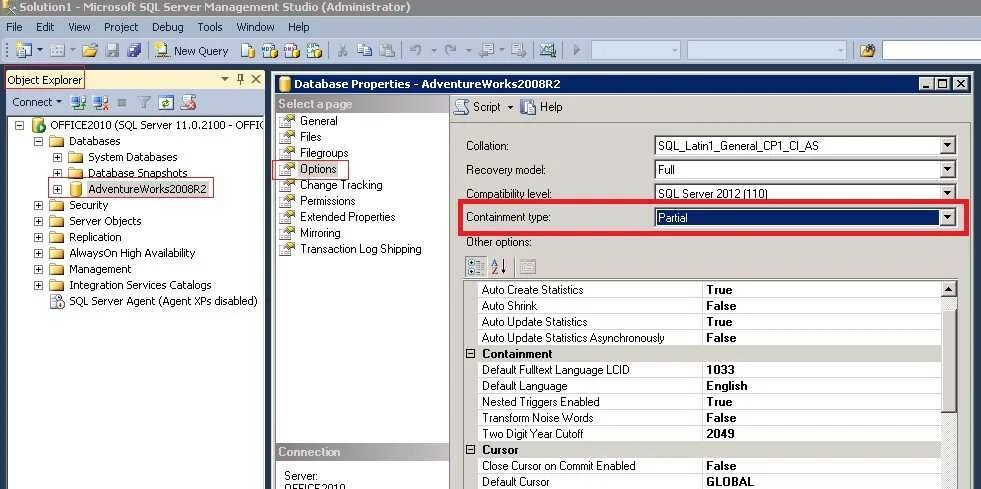The image size is (981, 489).
Task: Click the Analysis Services XMLA Query icon
Action: click(x=313, y=51)
